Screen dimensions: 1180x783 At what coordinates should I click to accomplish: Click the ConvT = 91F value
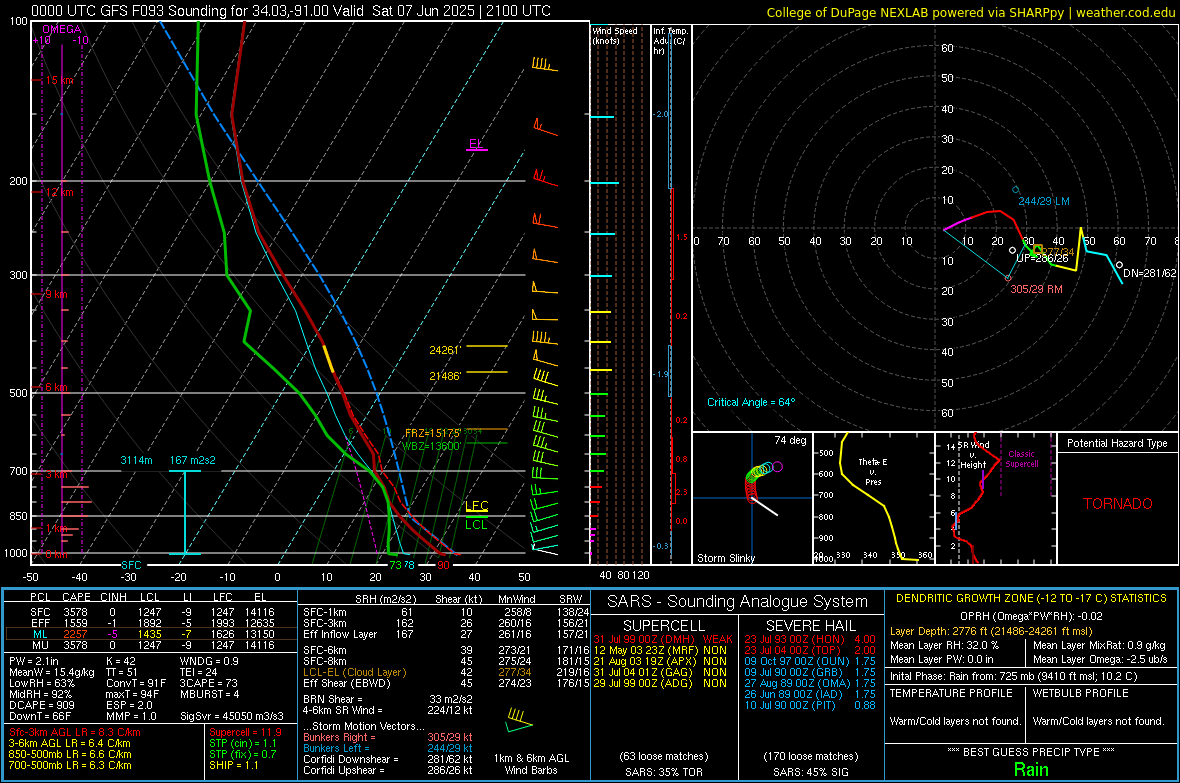pyautogui.click(x=135, y=683)
